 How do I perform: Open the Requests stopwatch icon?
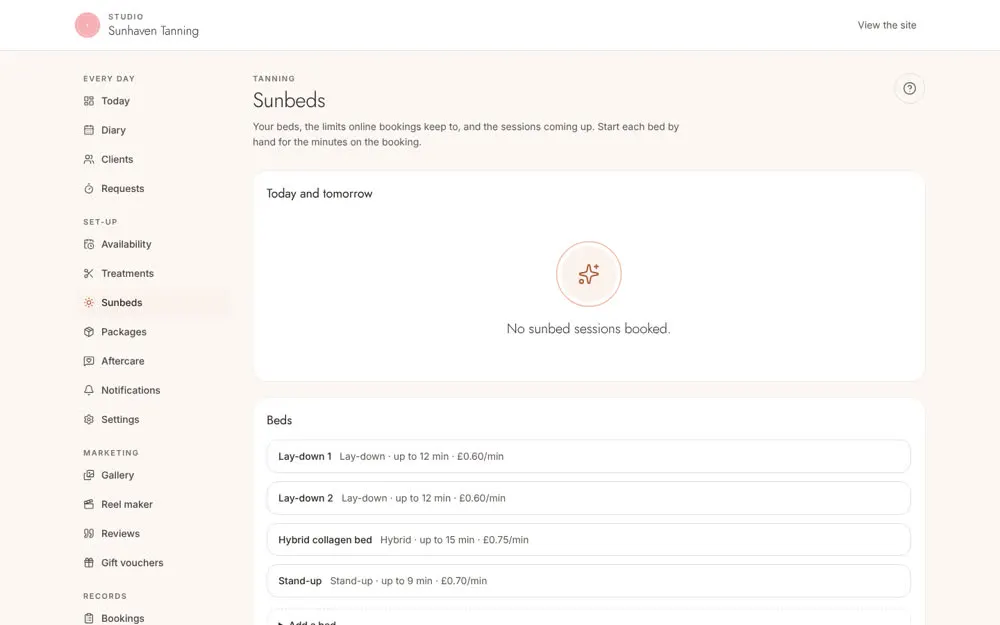[89, 189]
